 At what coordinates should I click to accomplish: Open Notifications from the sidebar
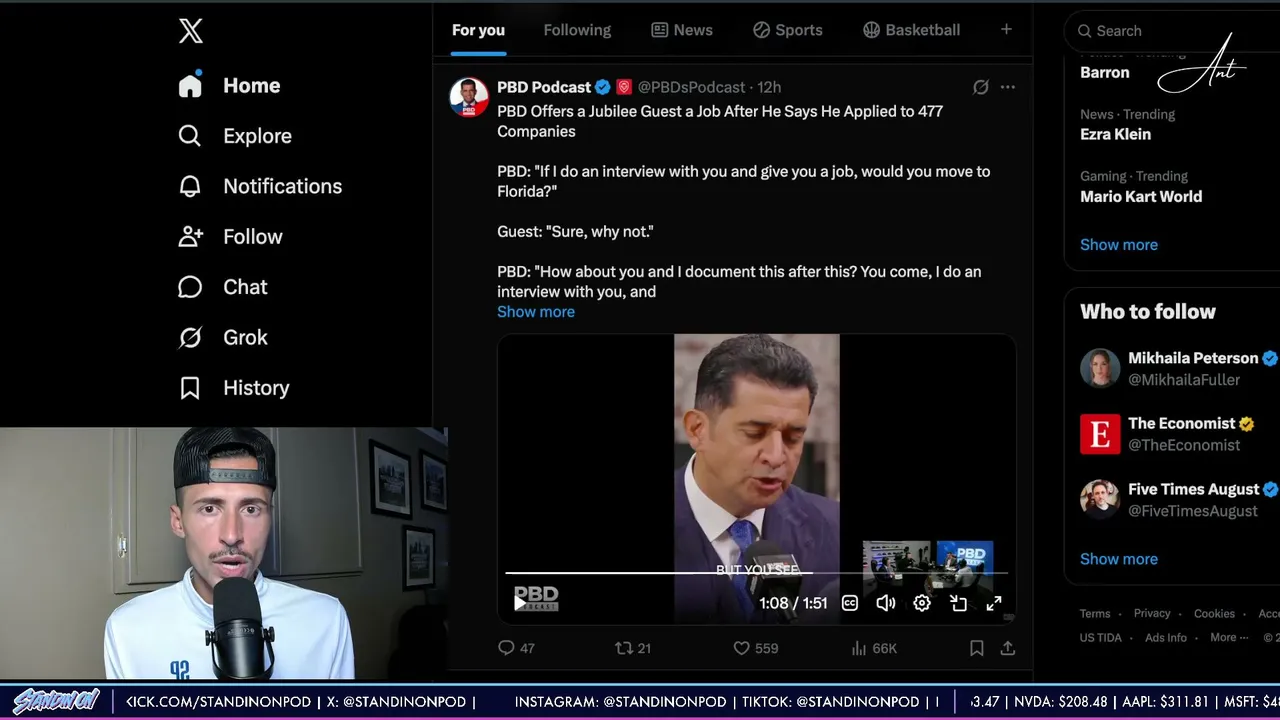(260, 186)
